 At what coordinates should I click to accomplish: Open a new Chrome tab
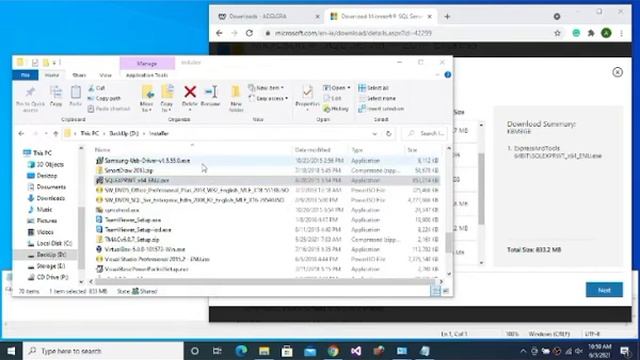[x=447, y=16]
